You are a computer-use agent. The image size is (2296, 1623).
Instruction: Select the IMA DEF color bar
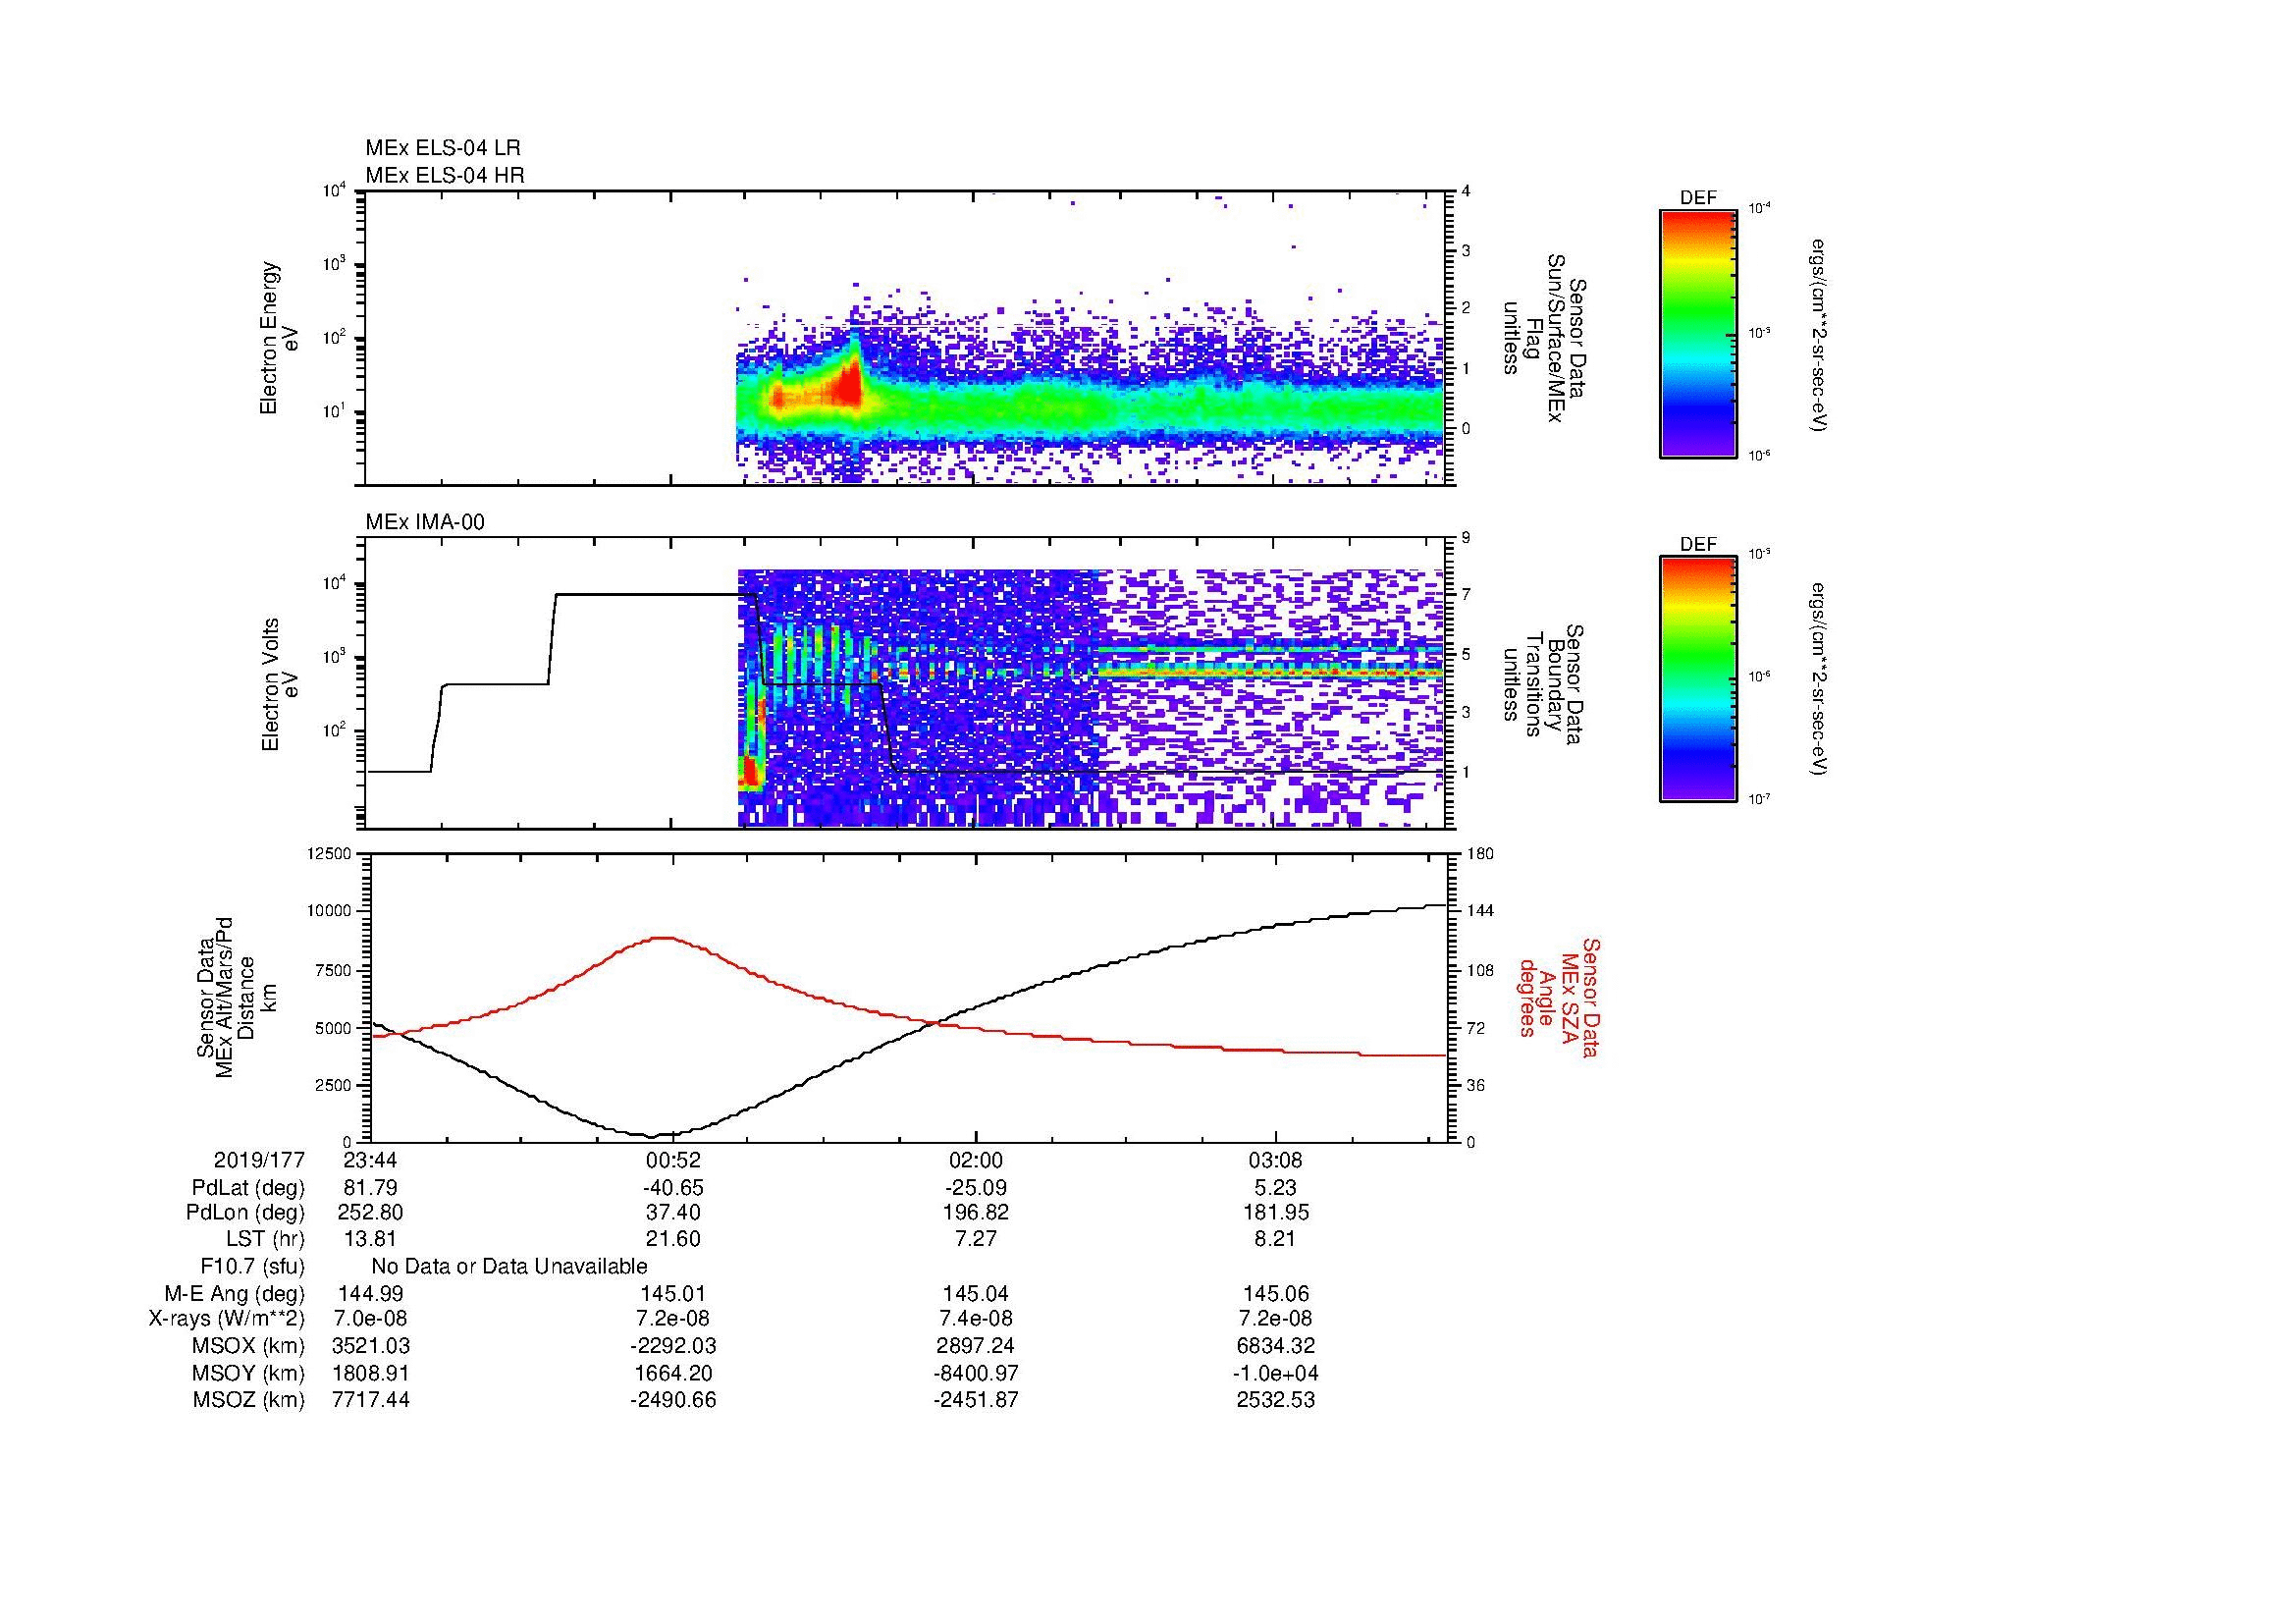coord(1697,680)
